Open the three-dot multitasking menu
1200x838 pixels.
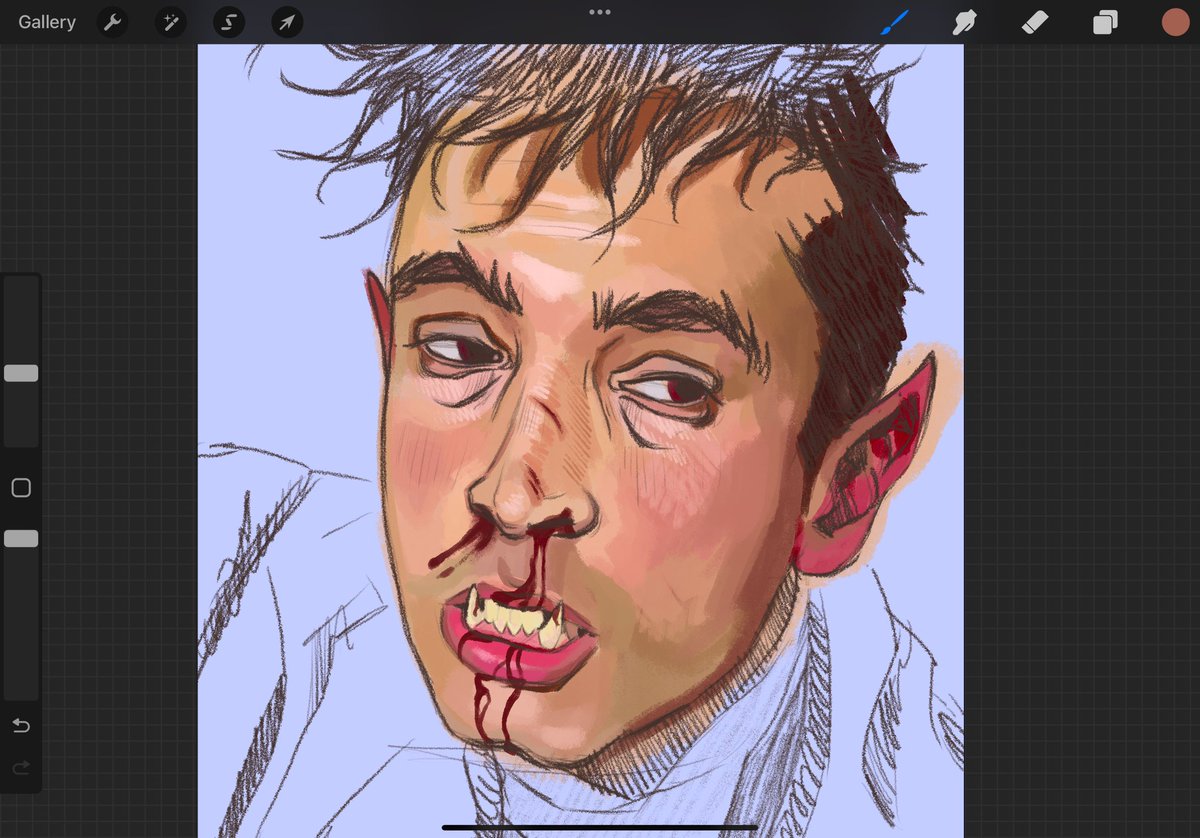pos(600,12)
